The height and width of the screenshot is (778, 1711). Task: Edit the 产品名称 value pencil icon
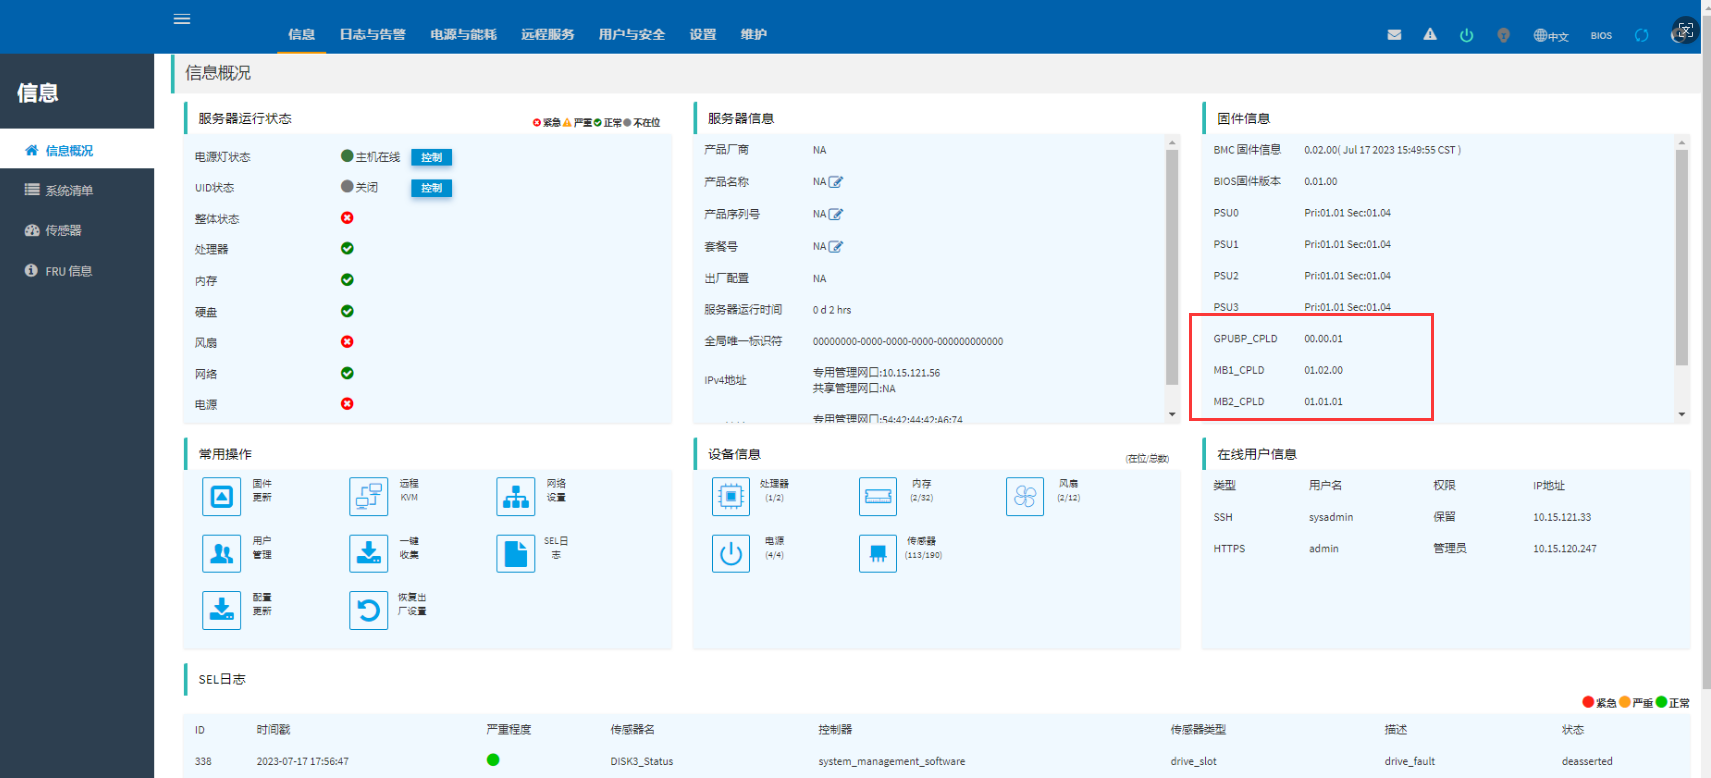(836, 182)
